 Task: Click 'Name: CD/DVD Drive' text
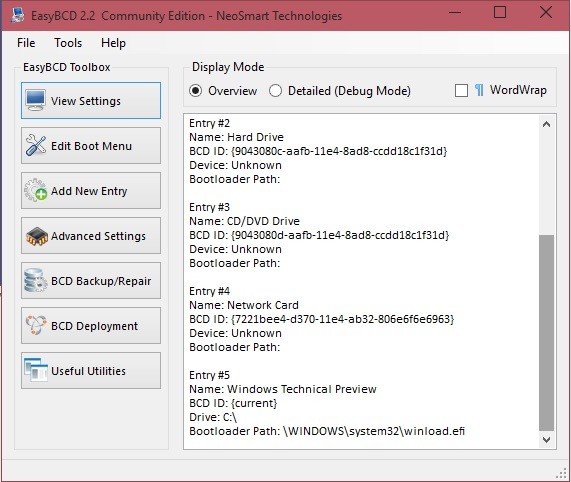click(x=244, y=221)
